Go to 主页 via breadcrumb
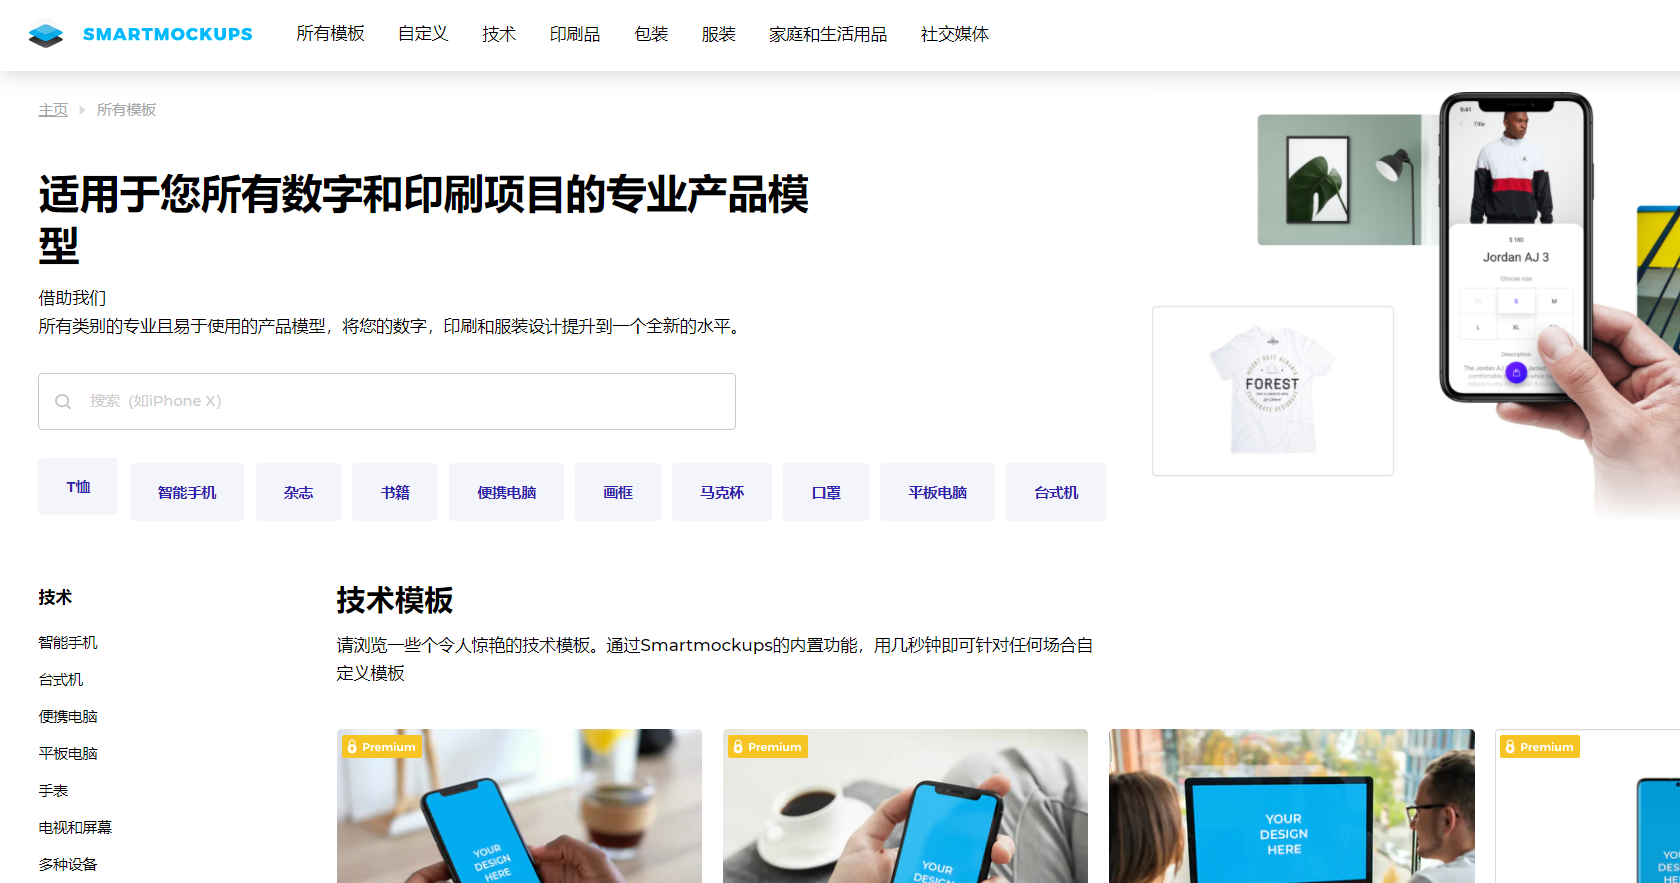The height and width of the screenshot is (883, 1680). 53,110
